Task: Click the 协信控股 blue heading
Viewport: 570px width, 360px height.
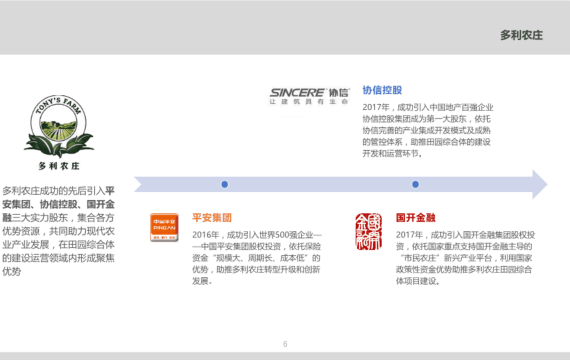Action: (x=382, y=90)
